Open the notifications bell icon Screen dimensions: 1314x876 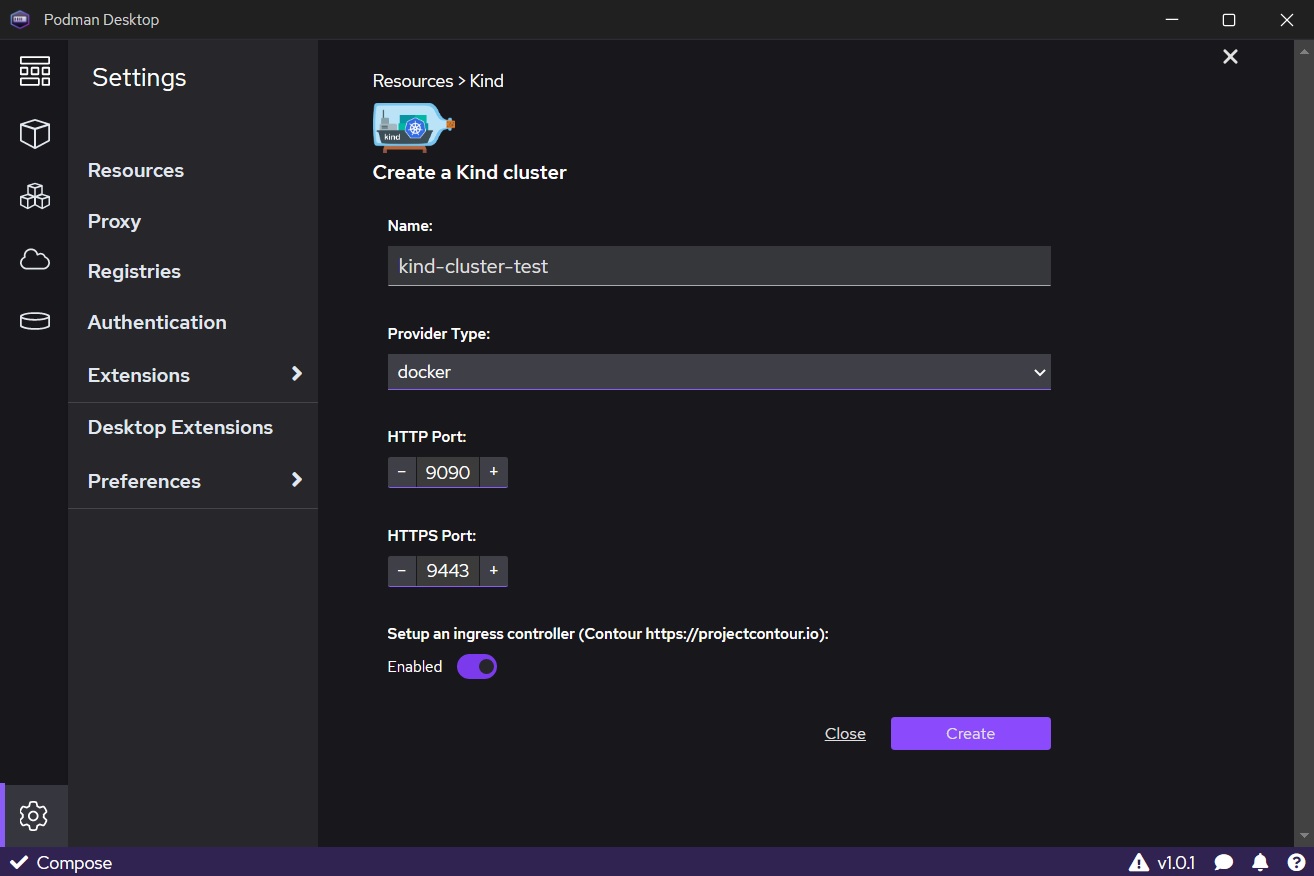point(1260,862)
